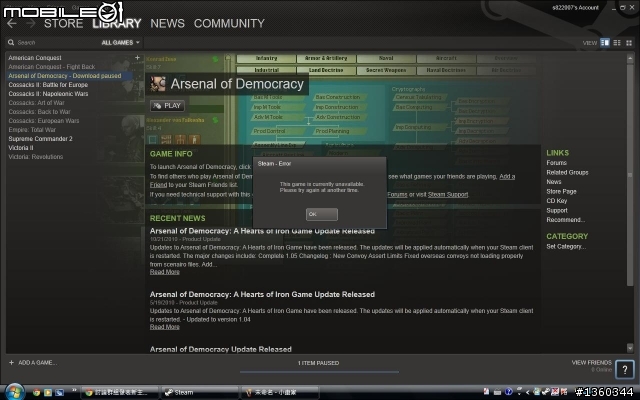This screenshot has width=640, height=400.
Task: Select Cossacks II: Napoleonic Wars
Action: click(48, 94)
